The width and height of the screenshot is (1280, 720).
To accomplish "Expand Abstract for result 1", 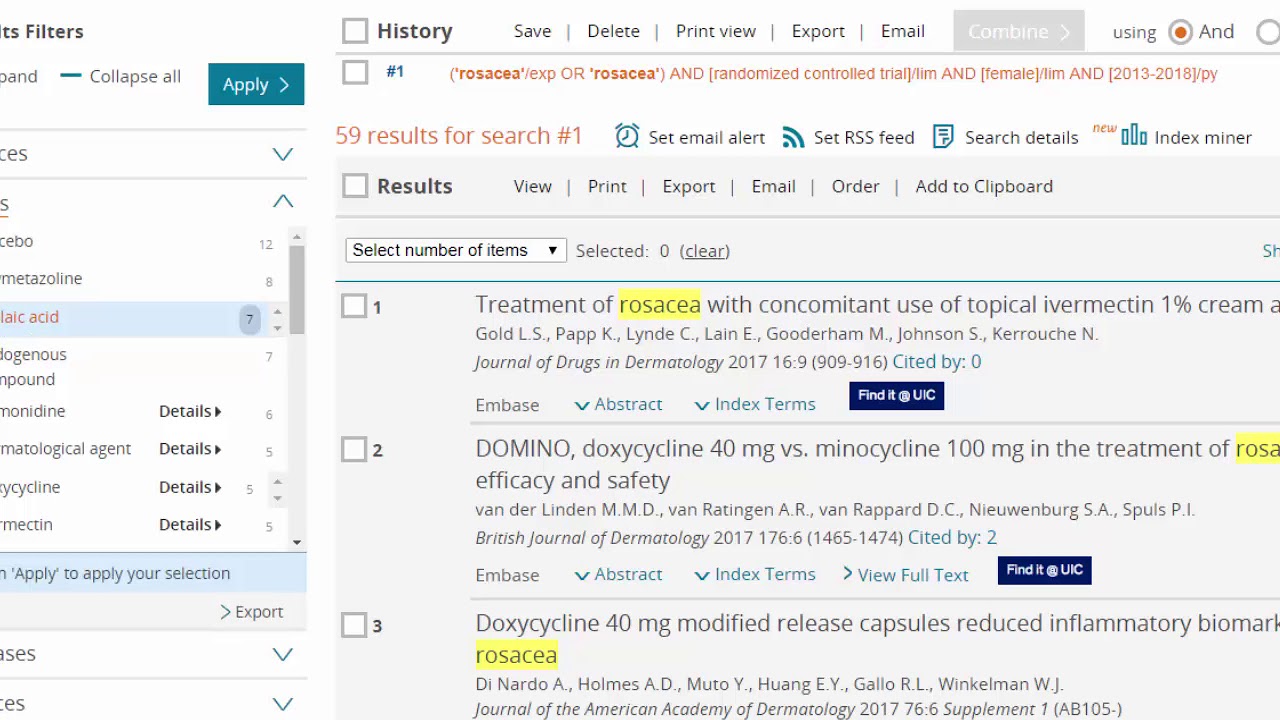I will pos(618,404).
